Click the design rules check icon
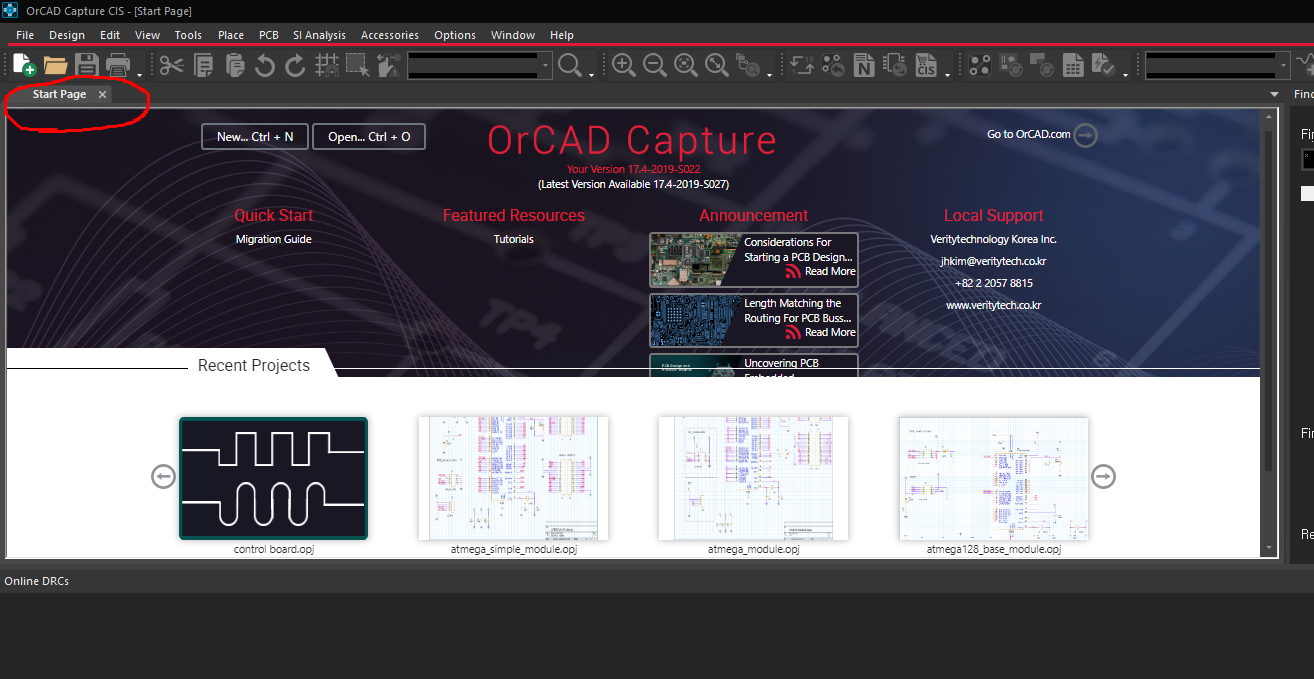The height and width of the screenshot is (679, 1314). click(1104, 66)
